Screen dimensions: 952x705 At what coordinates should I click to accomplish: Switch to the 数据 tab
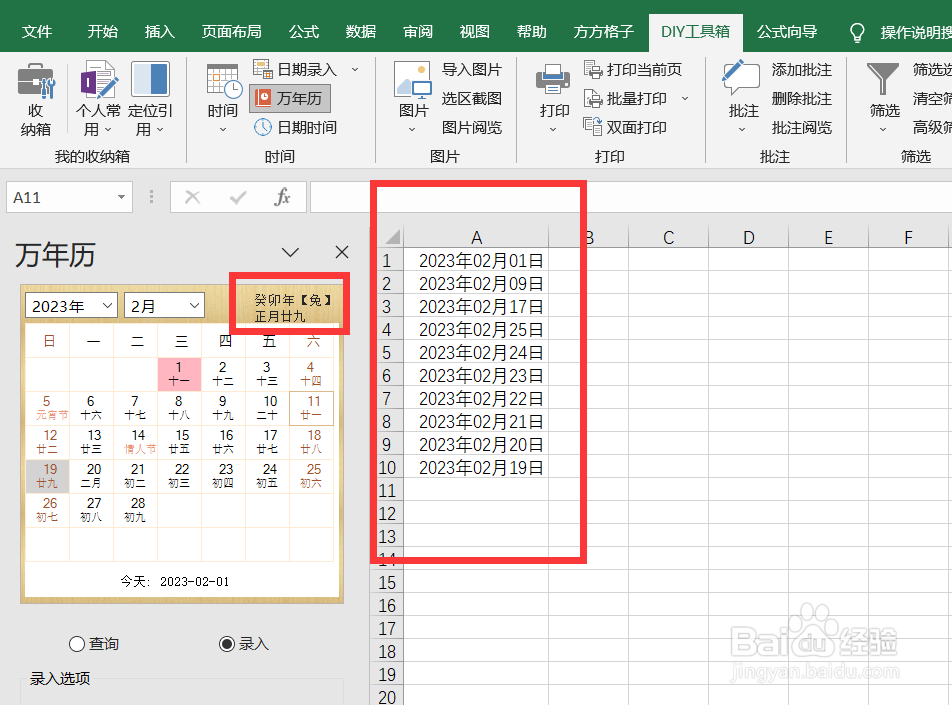pos(361,32)
